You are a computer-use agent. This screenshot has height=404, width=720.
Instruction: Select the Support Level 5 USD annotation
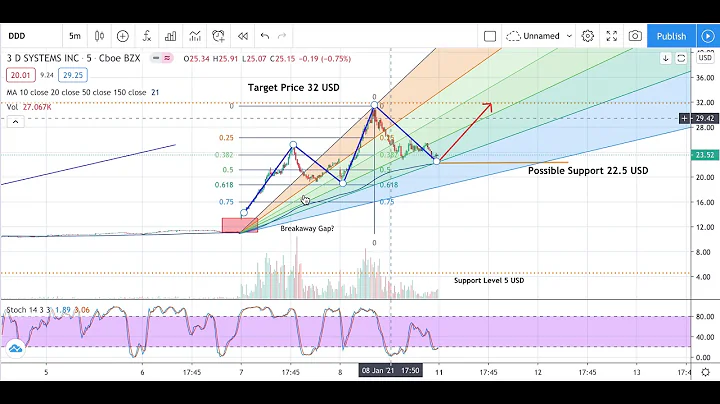tap(489, 280)
